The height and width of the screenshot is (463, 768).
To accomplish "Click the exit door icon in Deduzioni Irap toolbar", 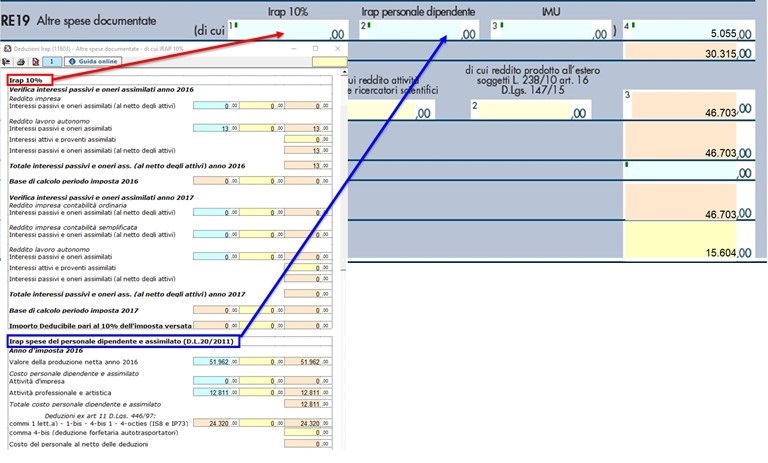I will click(6, 62).
